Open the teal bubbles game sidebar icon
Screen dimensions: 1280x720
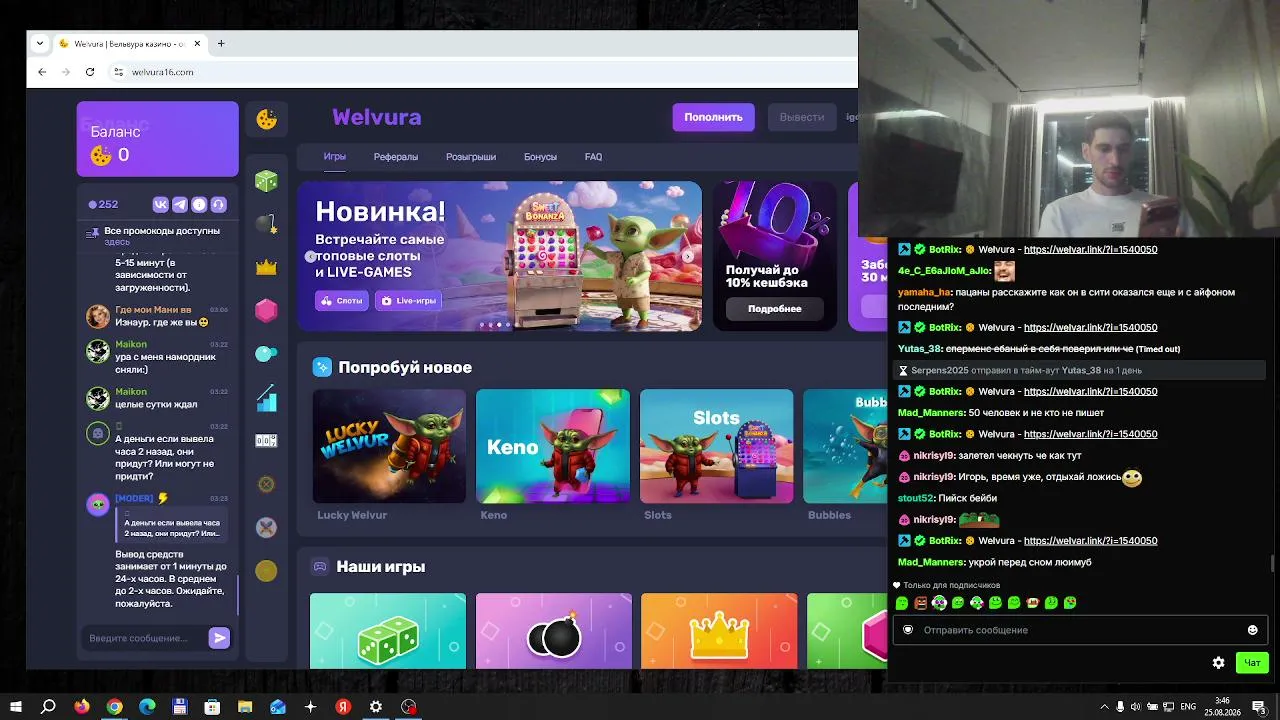pyautogui.click(x=266, y=353)
